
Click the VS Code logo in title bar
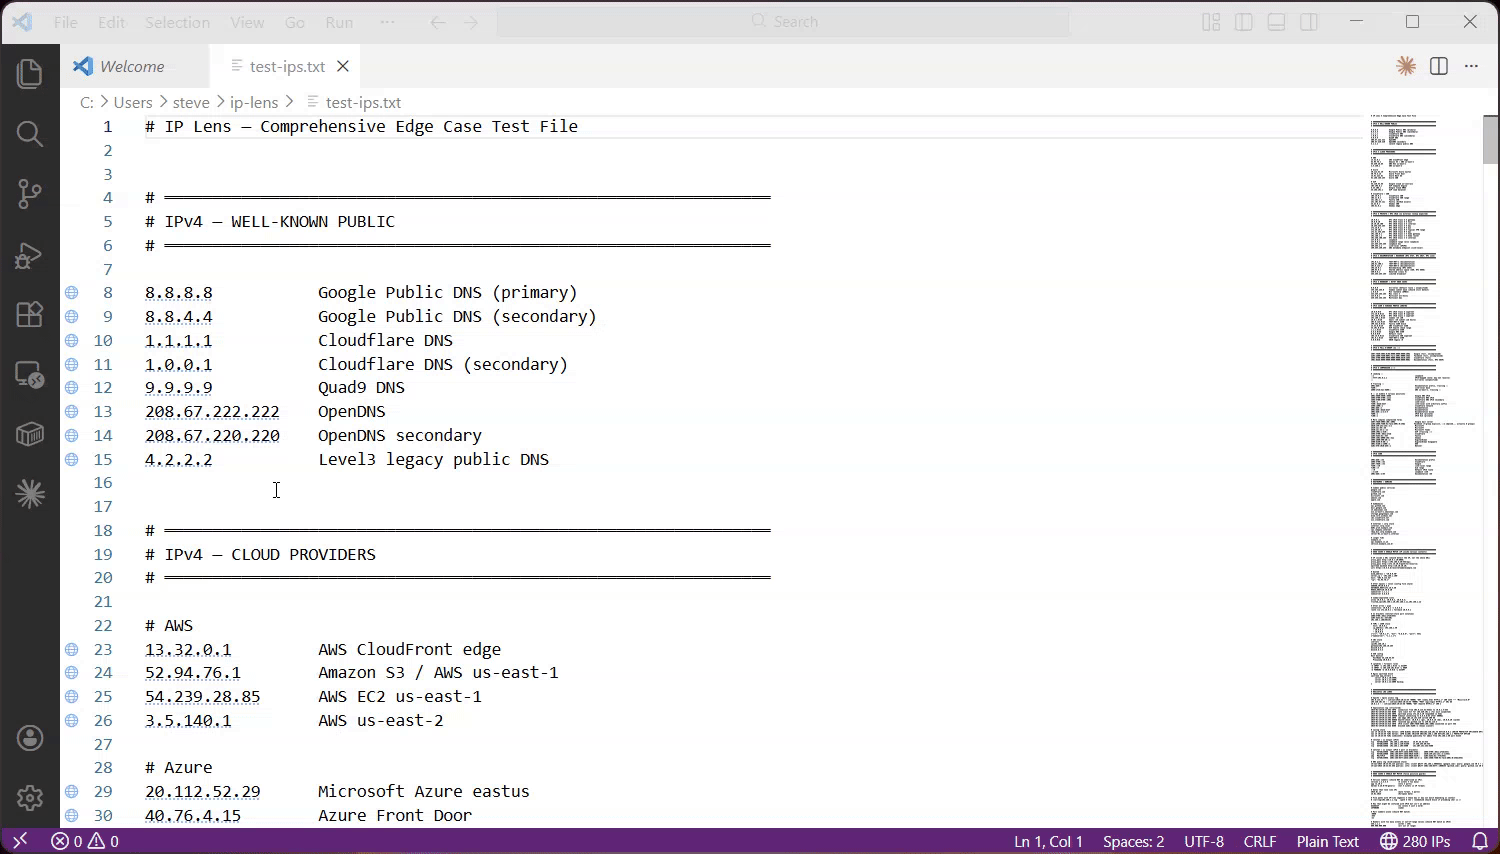pos(22,21)
